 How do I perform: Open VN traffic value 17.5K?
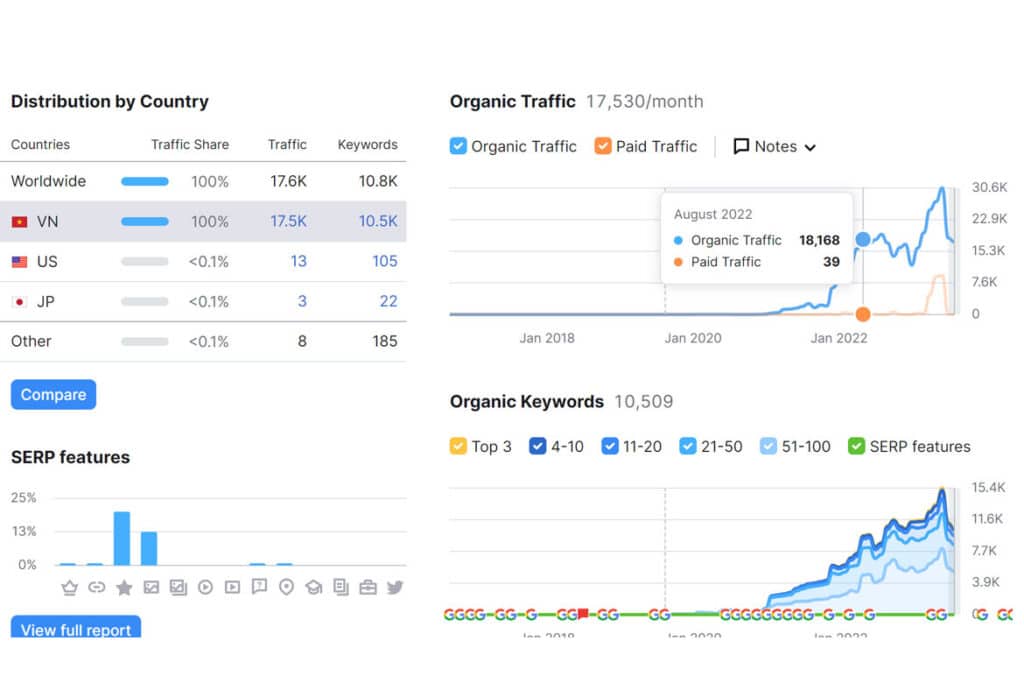289,221
